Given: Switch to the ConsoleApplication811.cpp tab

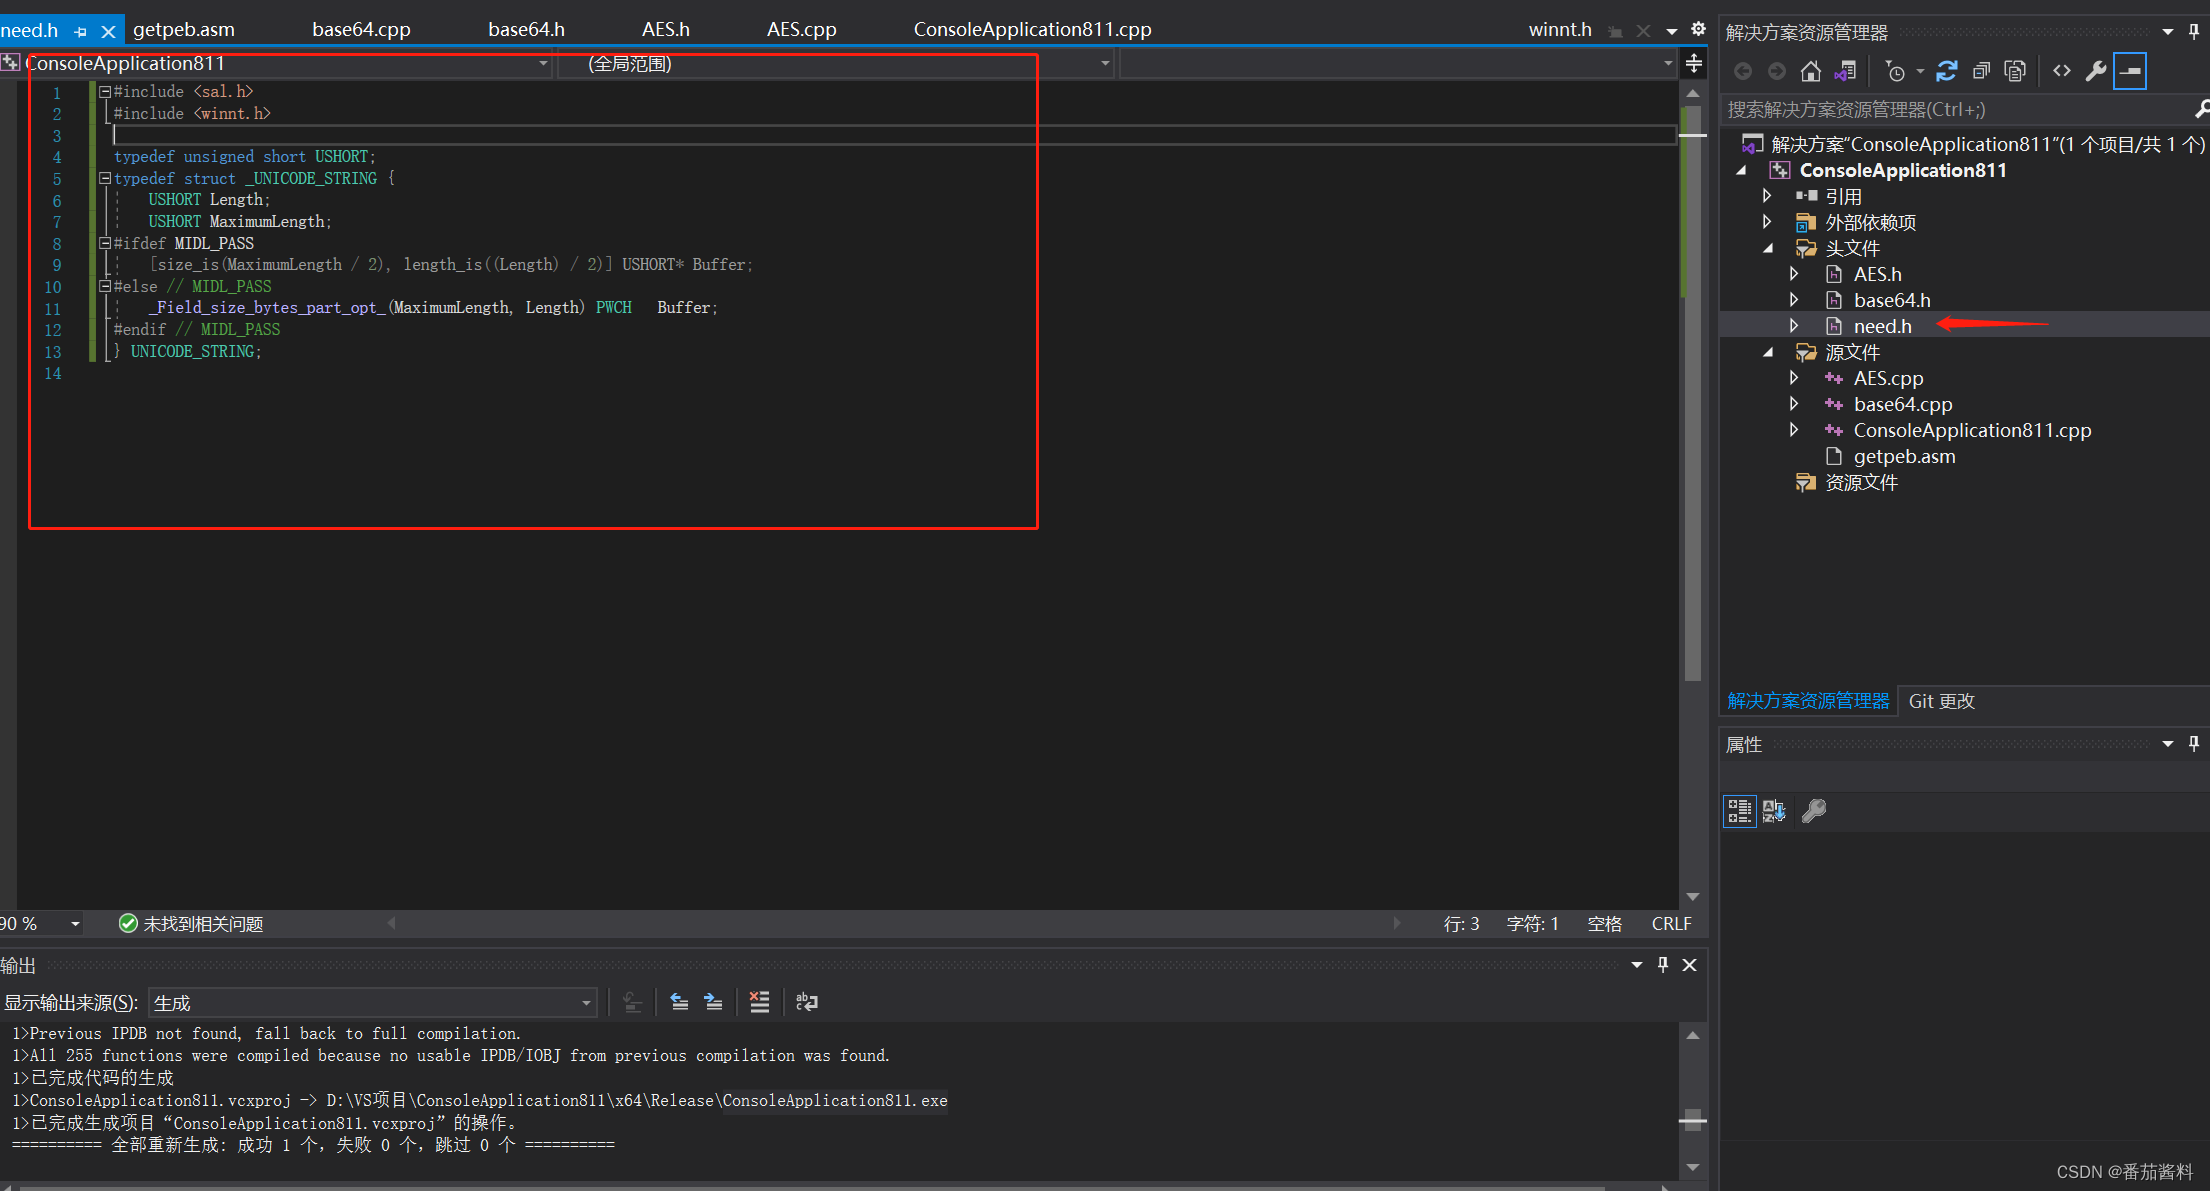Looking at the screenshot, I should (x=1032, y=30).
